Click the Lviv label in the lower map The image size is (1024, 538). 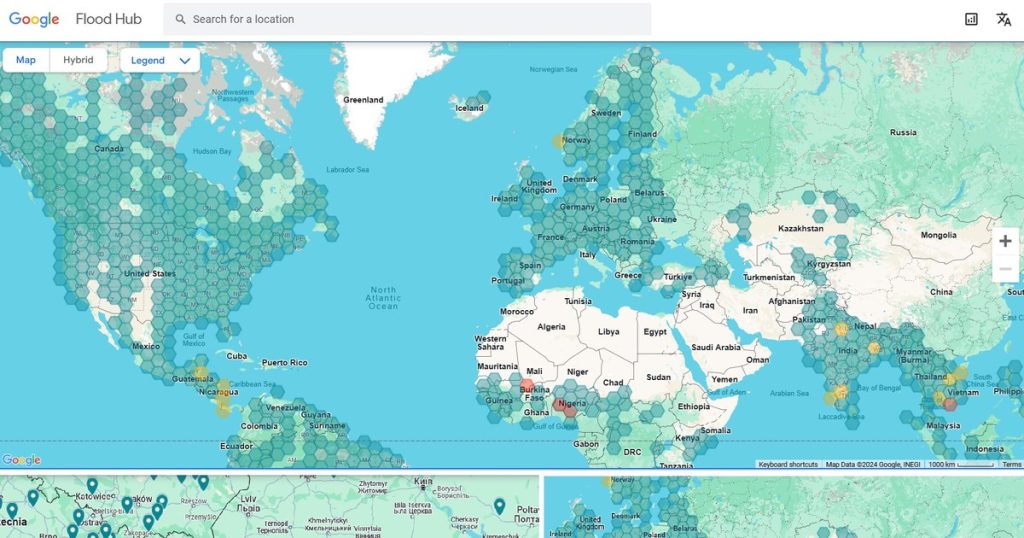pyautogui.click(x=248, y=503)
